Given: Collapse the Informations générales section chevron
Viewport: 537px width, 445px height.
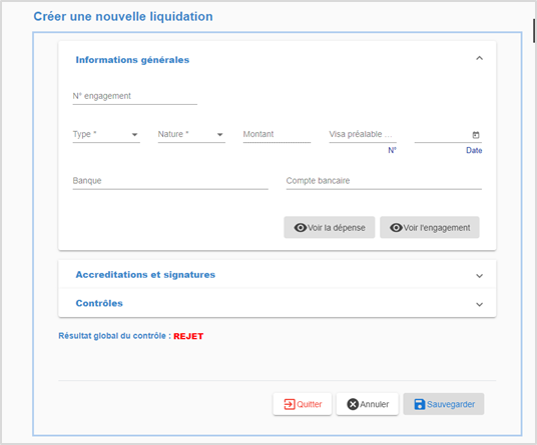Looking at the screenshot, I should coord(479,58).
